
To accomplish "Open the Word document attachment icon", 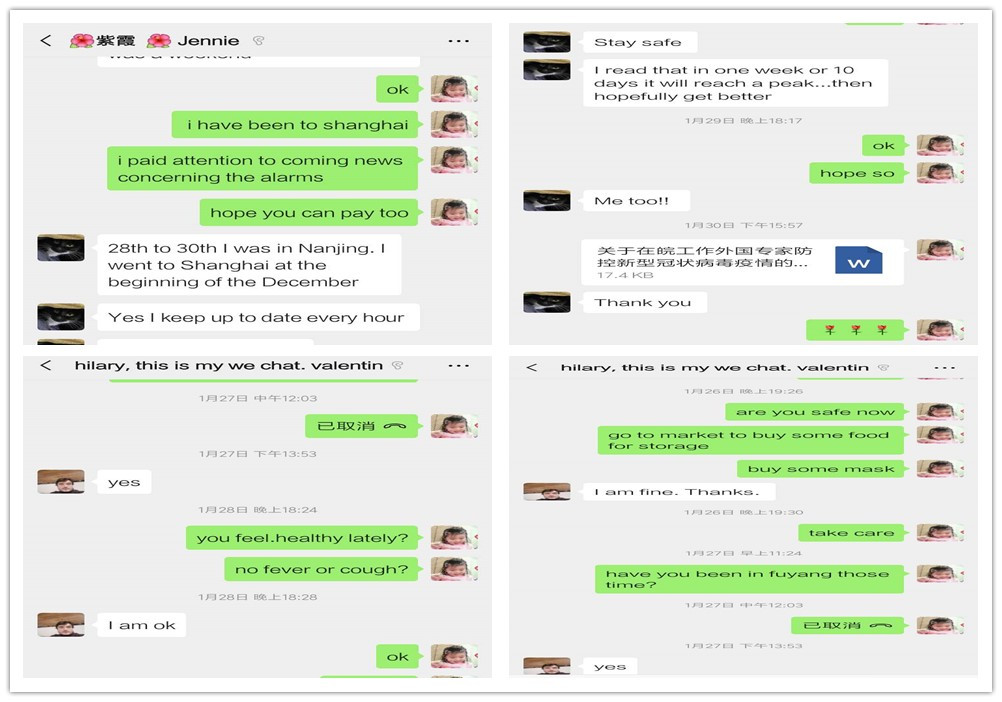I will pos(858,261).
